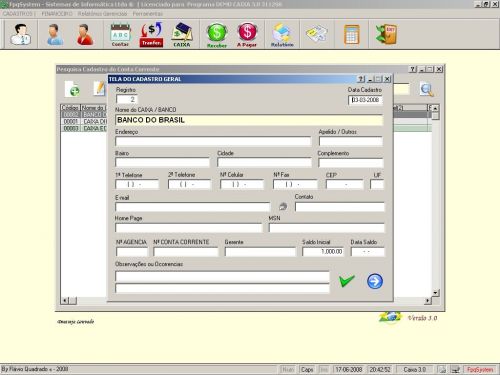The image size is (500, 375).
Task: Click the Pesquisa list scroll down arrow
Action: point(435,293)
